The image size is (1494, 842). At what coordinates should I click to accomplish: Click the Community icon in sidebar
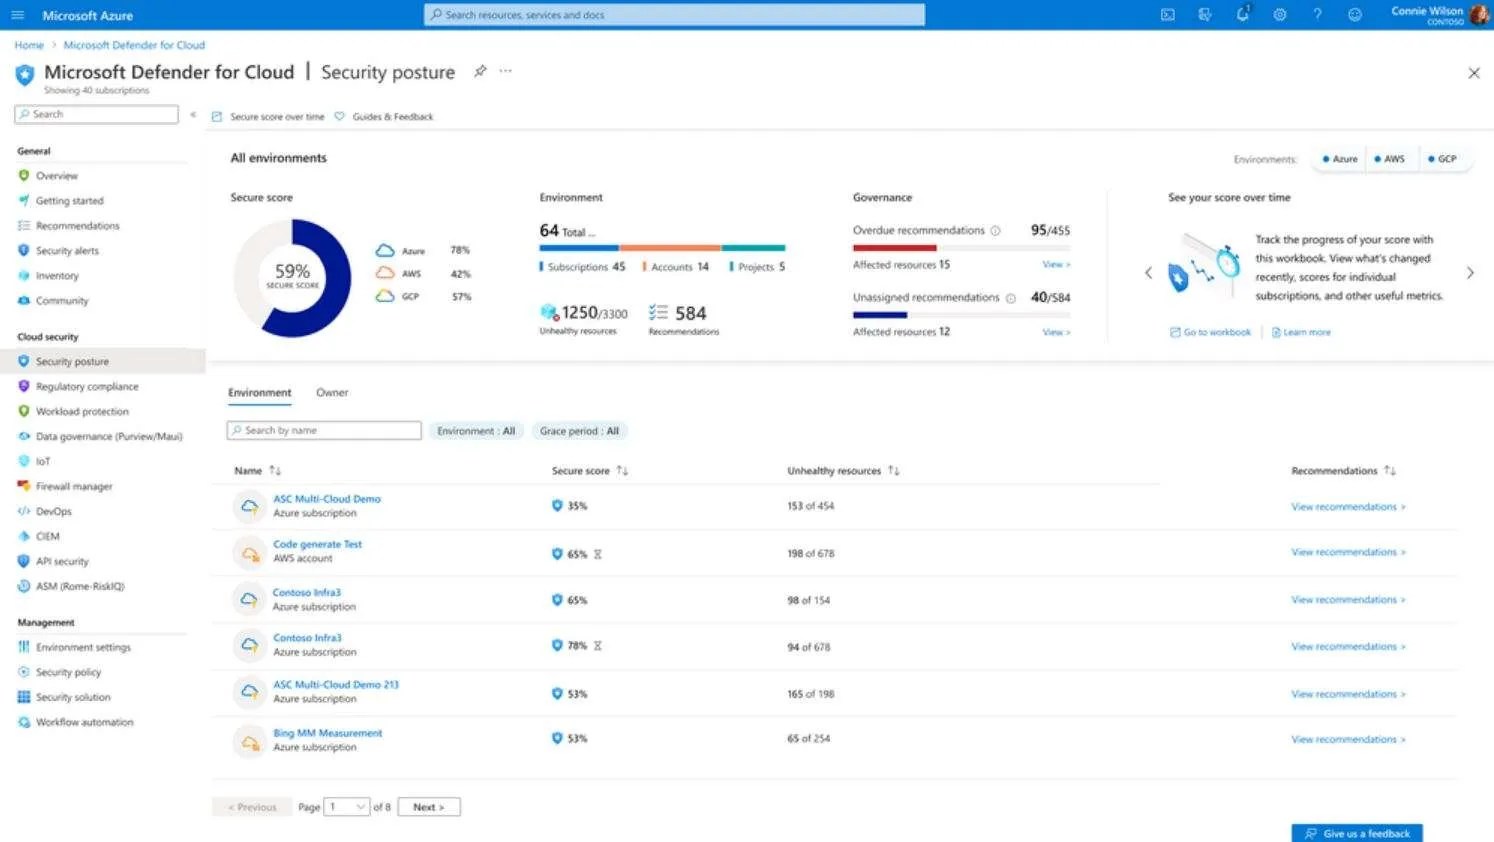(24, 301)
